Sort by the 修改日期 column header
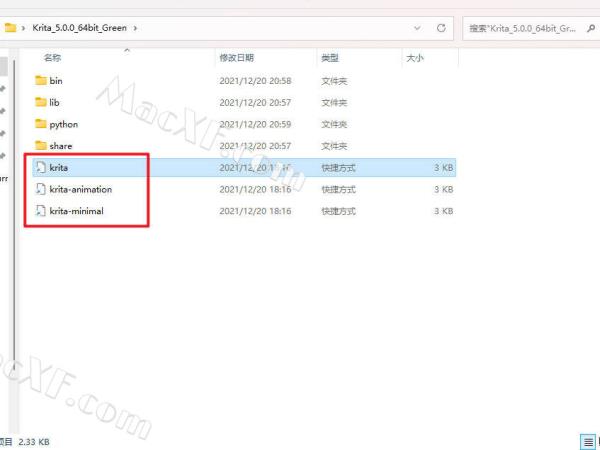Viewport: 600px width, 450px height. tap(236, 58)
